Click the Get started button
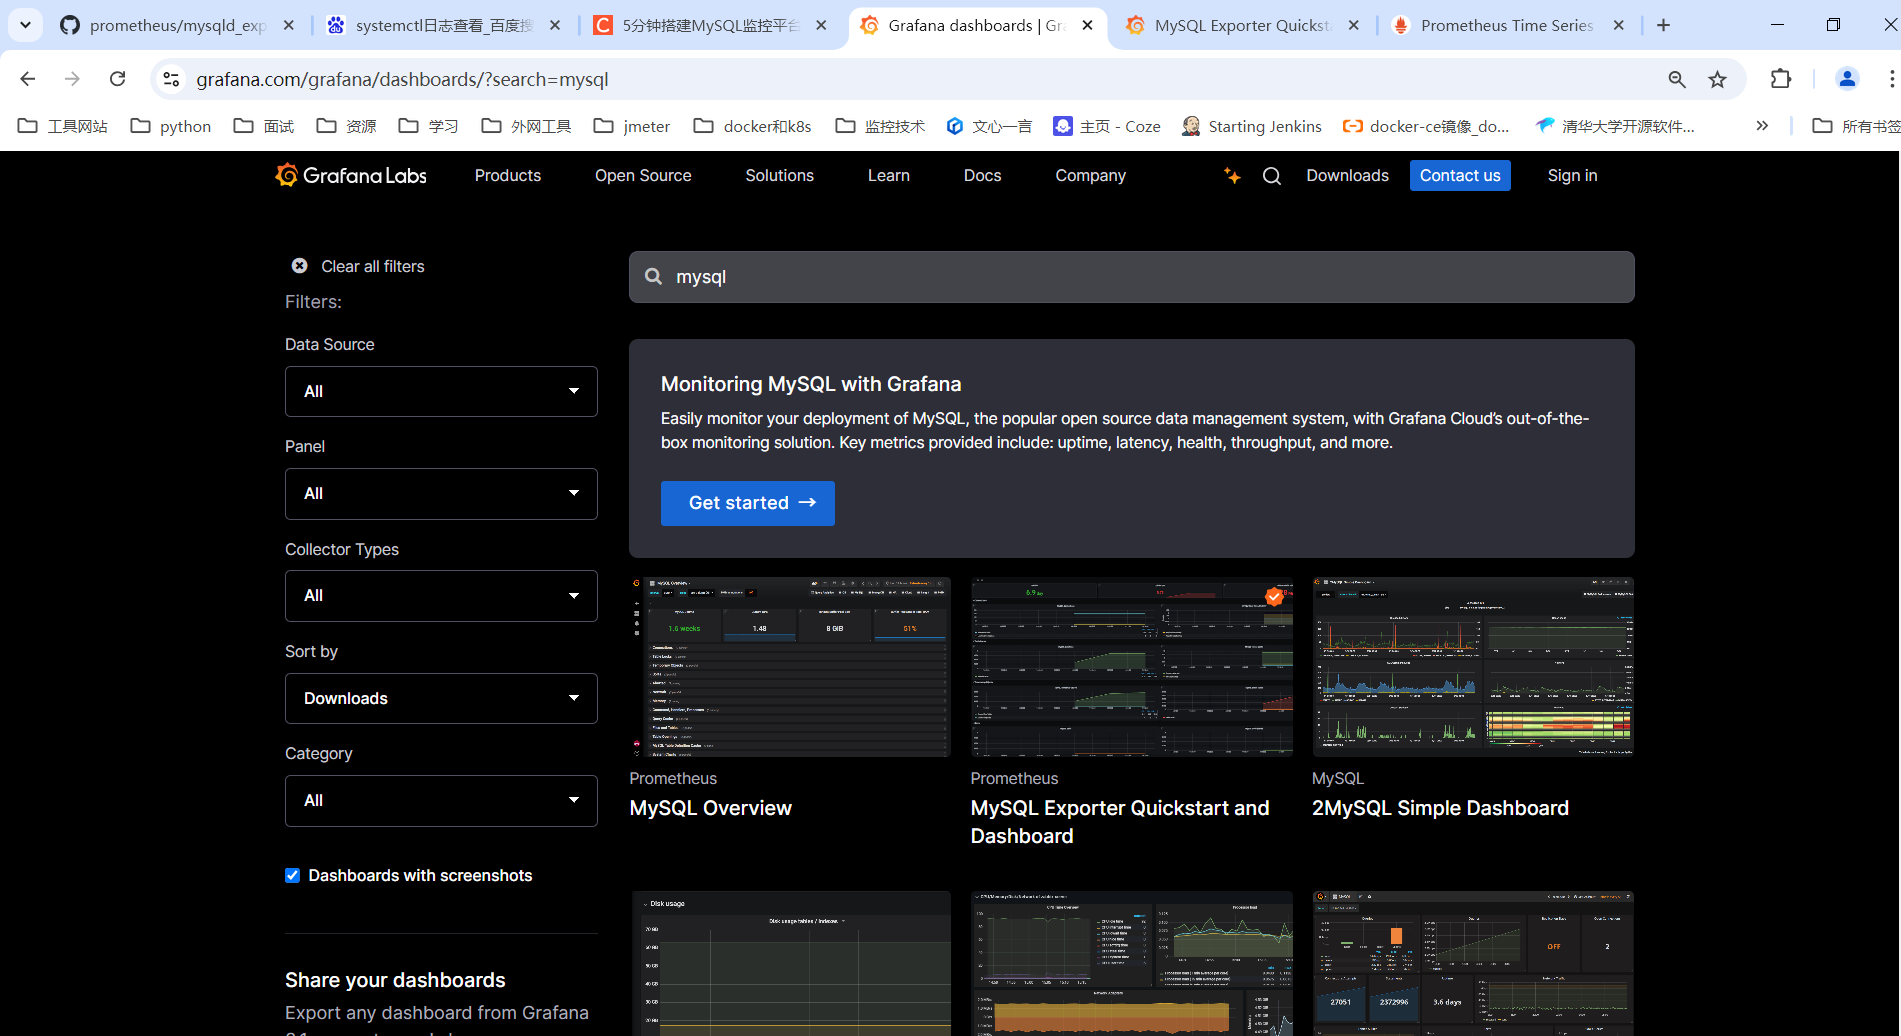This screenshot has width=1901, height=1036. 748,503
